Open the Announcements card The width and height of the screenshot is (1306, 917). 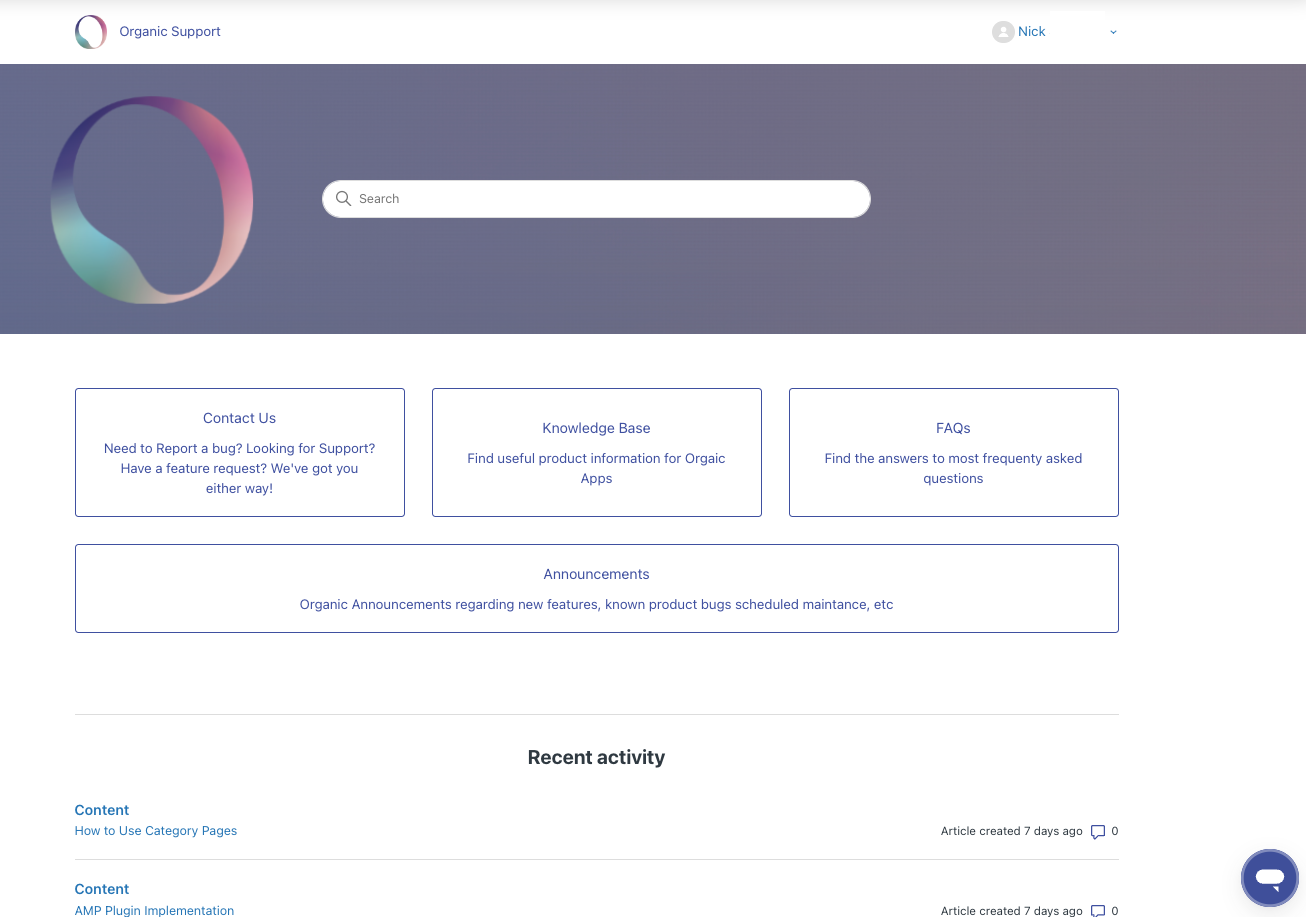pyautogui.click(x=597, y=588)
